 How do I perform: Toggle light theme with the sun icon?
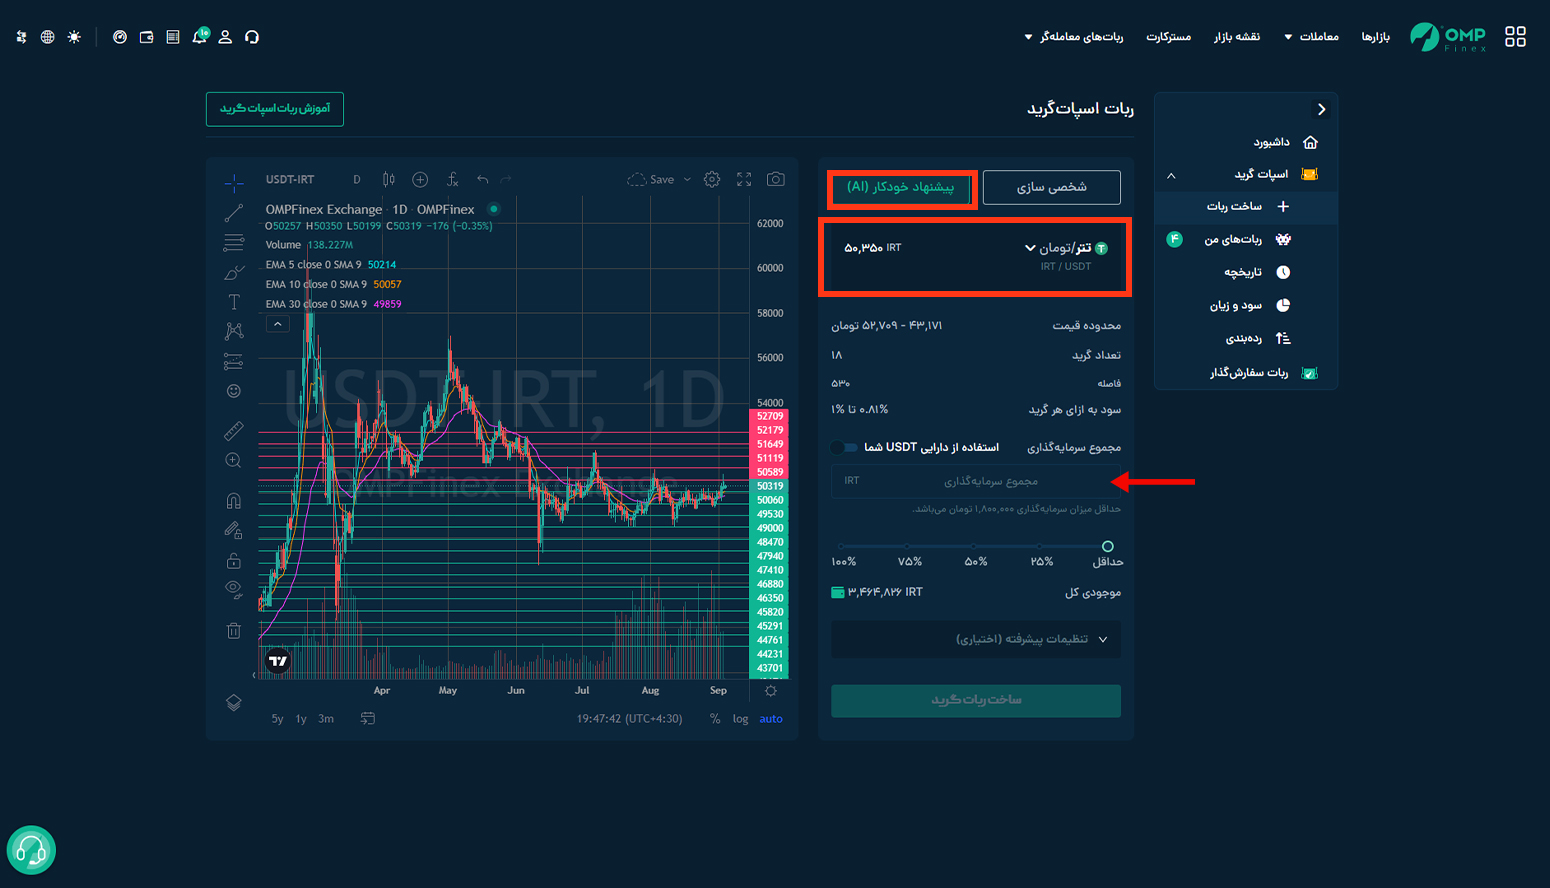tap(74, 37)
